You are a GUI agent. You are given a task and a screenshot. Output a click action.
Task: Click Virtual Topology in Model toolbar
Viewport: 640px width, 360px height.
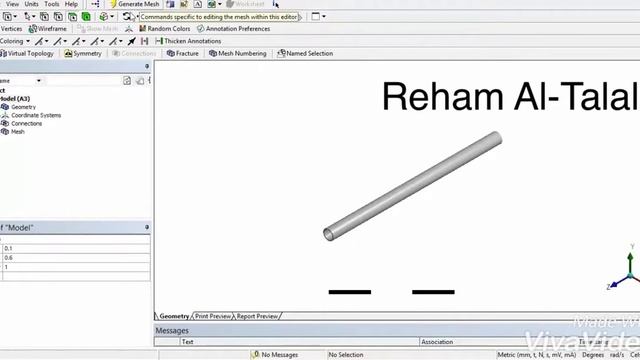tap(27, 53)
